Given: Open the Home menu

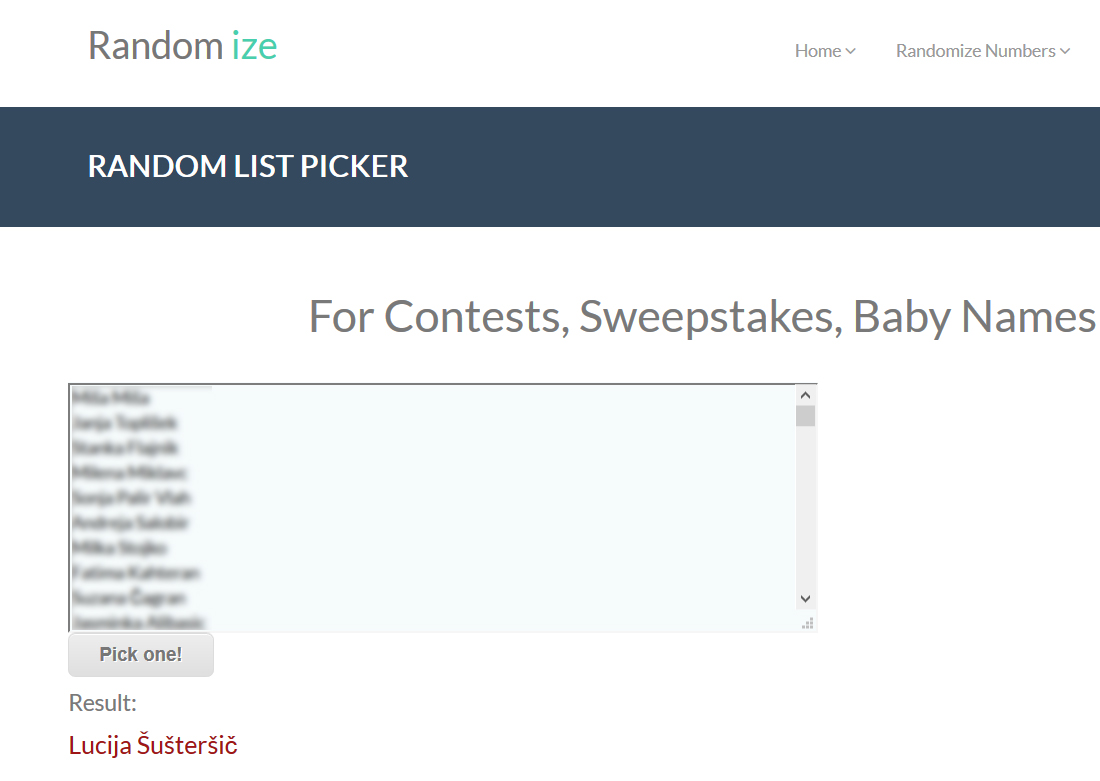Looking at the screenshot, I should (825, 51).
